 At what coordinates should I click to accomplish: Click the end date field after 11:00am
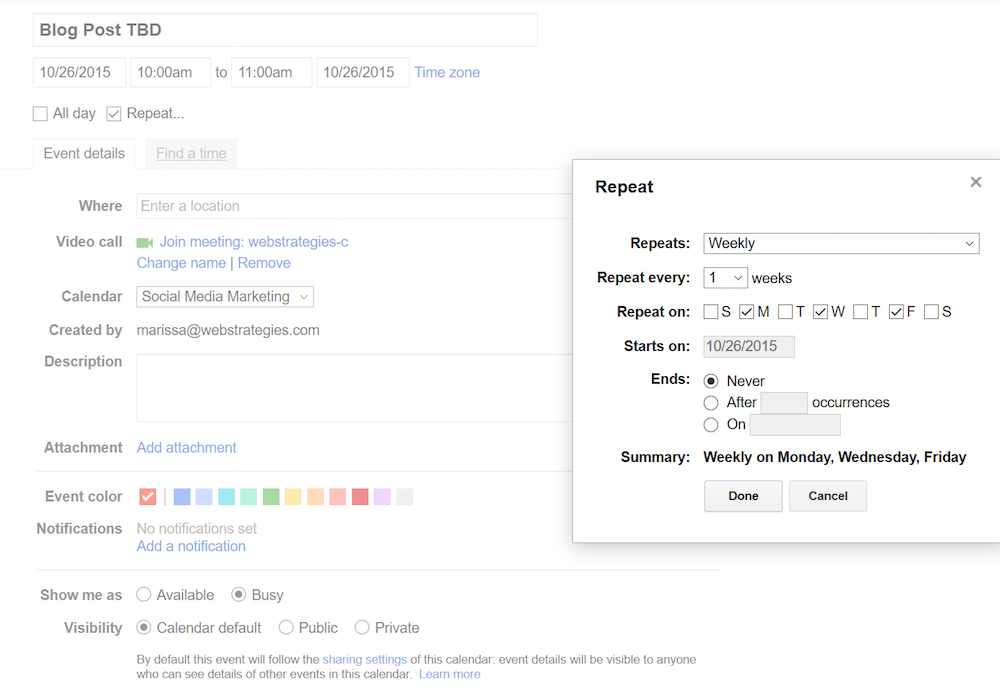[363, 73]
